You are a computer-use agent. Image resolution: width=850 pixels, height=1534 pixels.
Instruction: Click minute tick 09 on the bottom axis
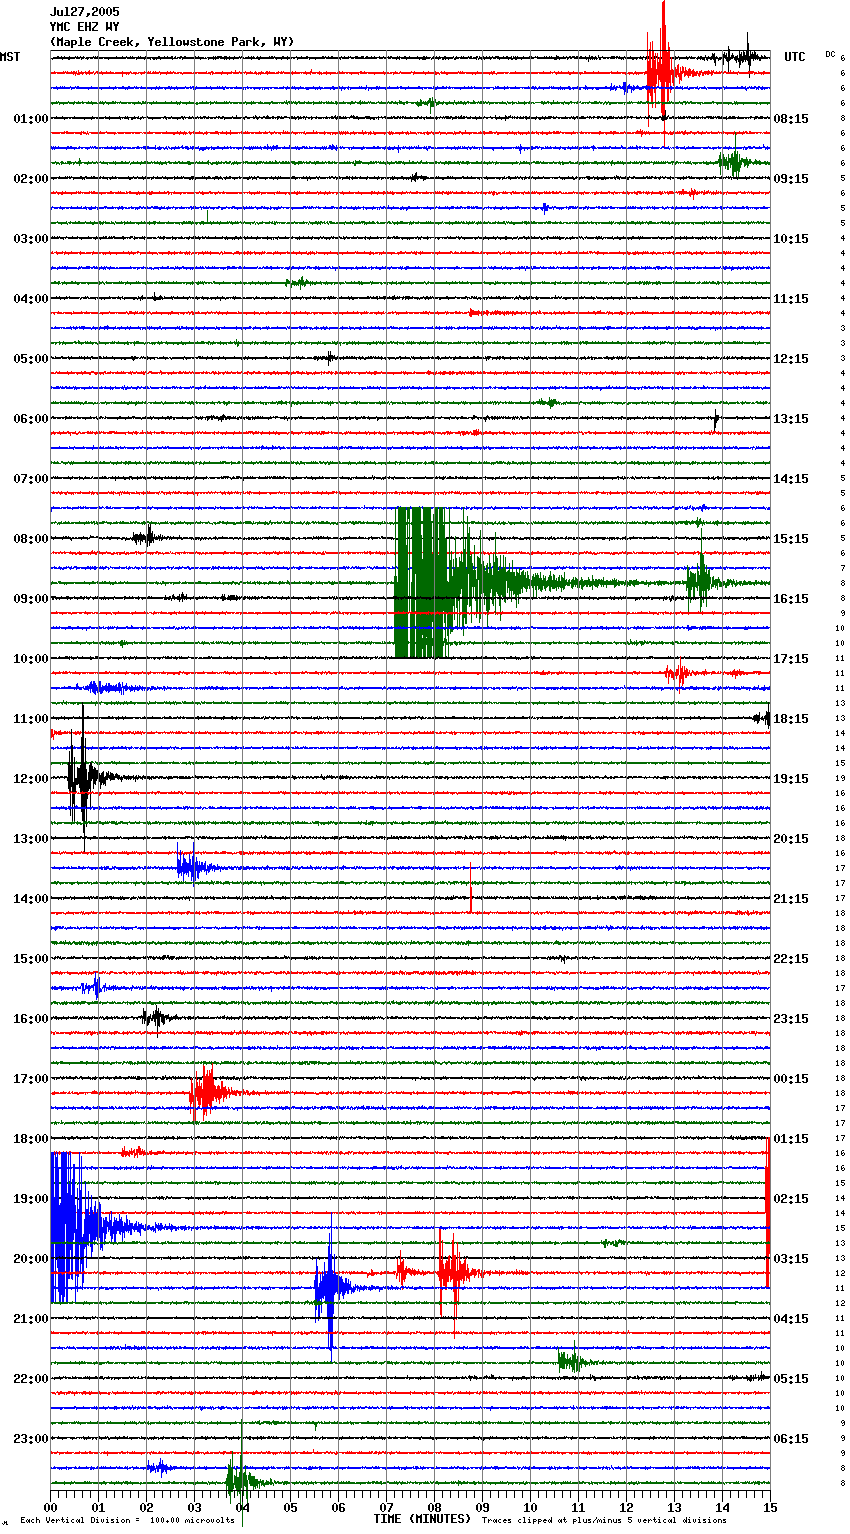482,1506
